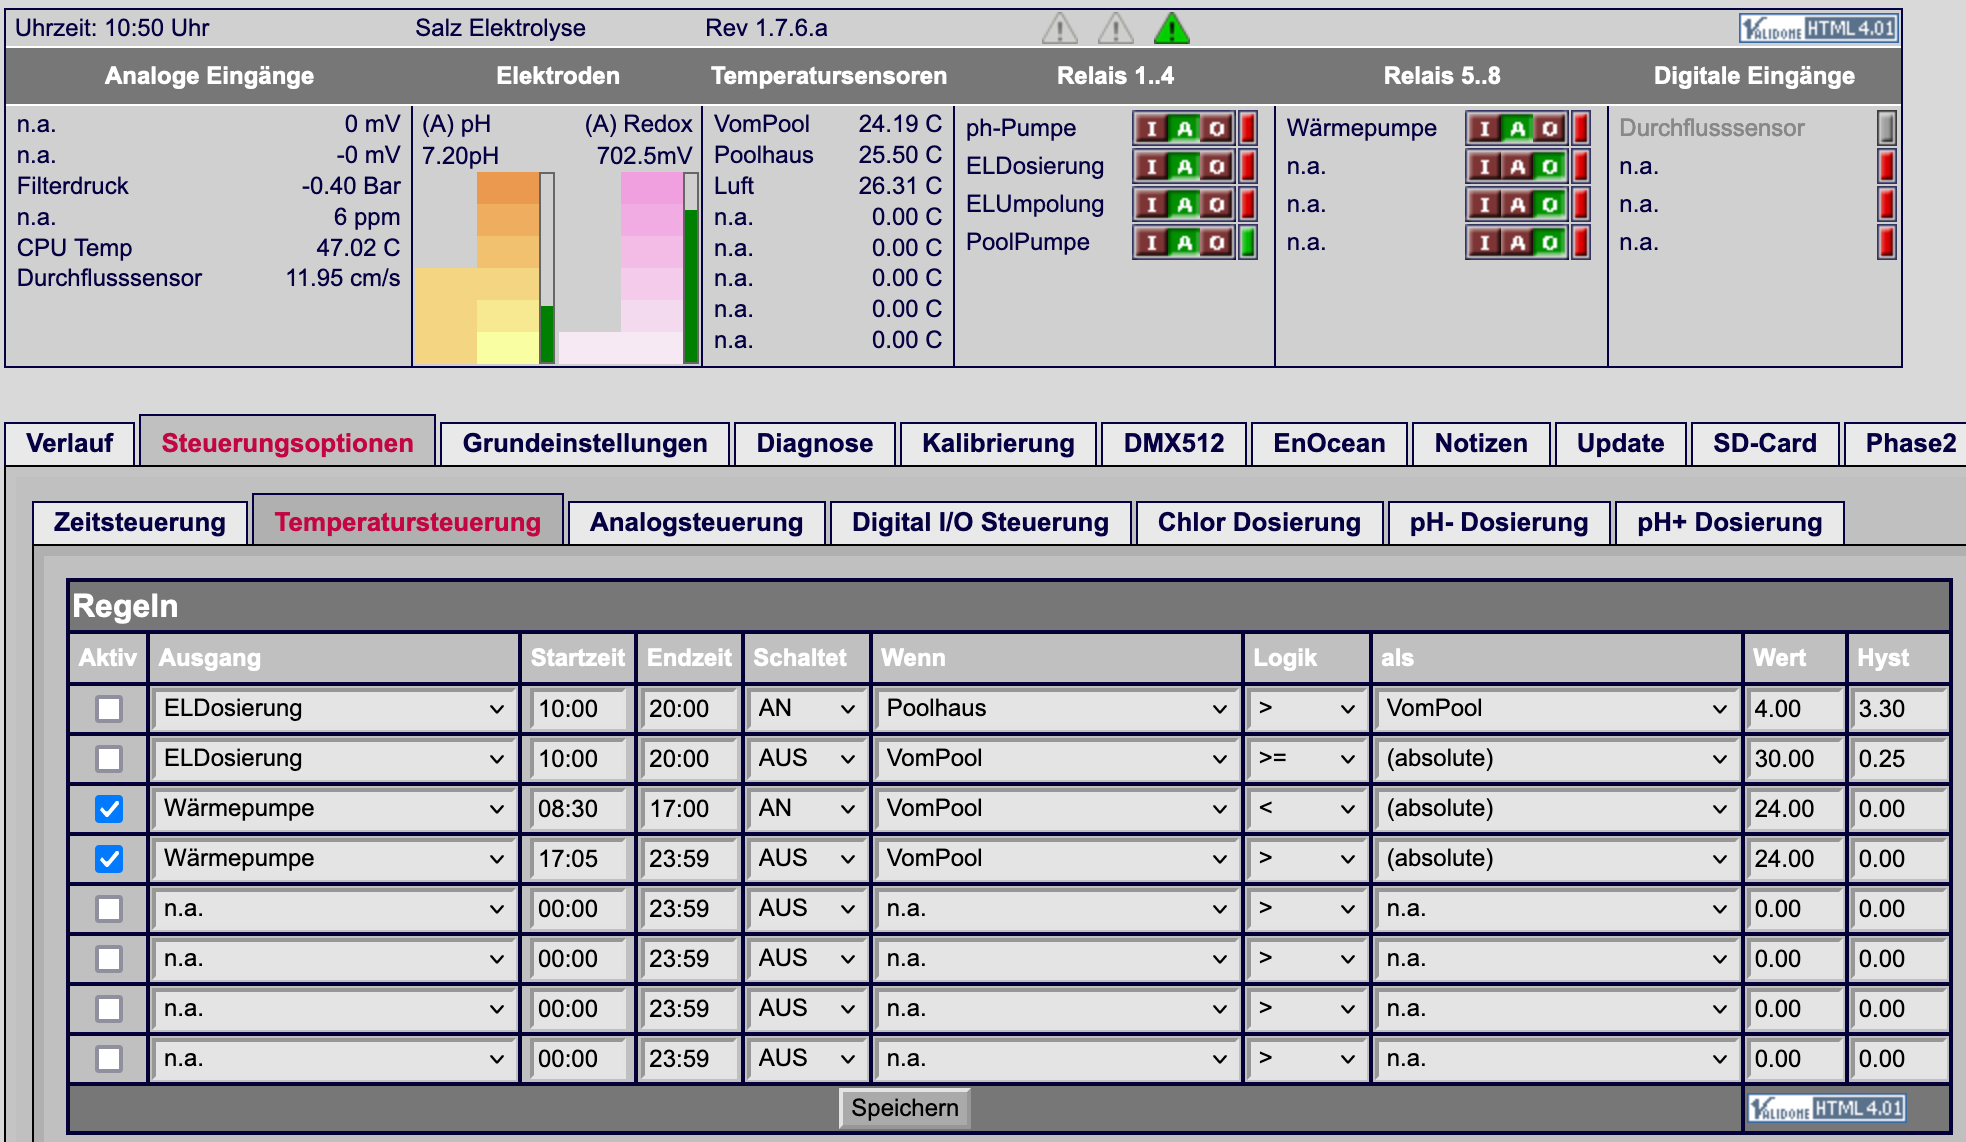Select the Analogsteuerung sub-tab

(x=696, y=522)
